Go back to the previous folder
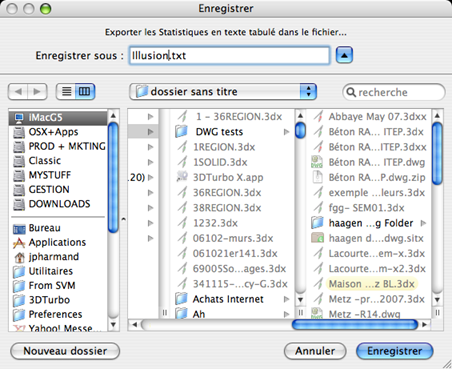Screen dimensions: 452x369 [18, 91]
